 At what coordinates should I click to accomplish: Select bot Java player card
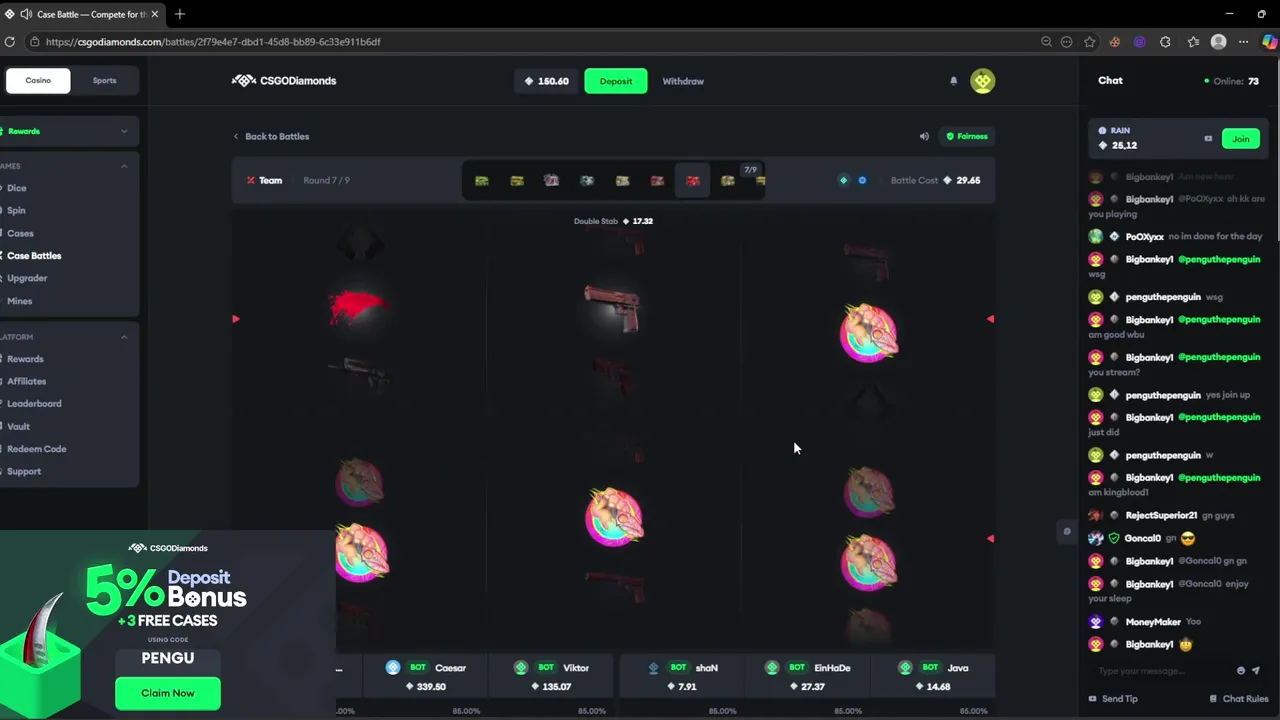click(932, 677)
